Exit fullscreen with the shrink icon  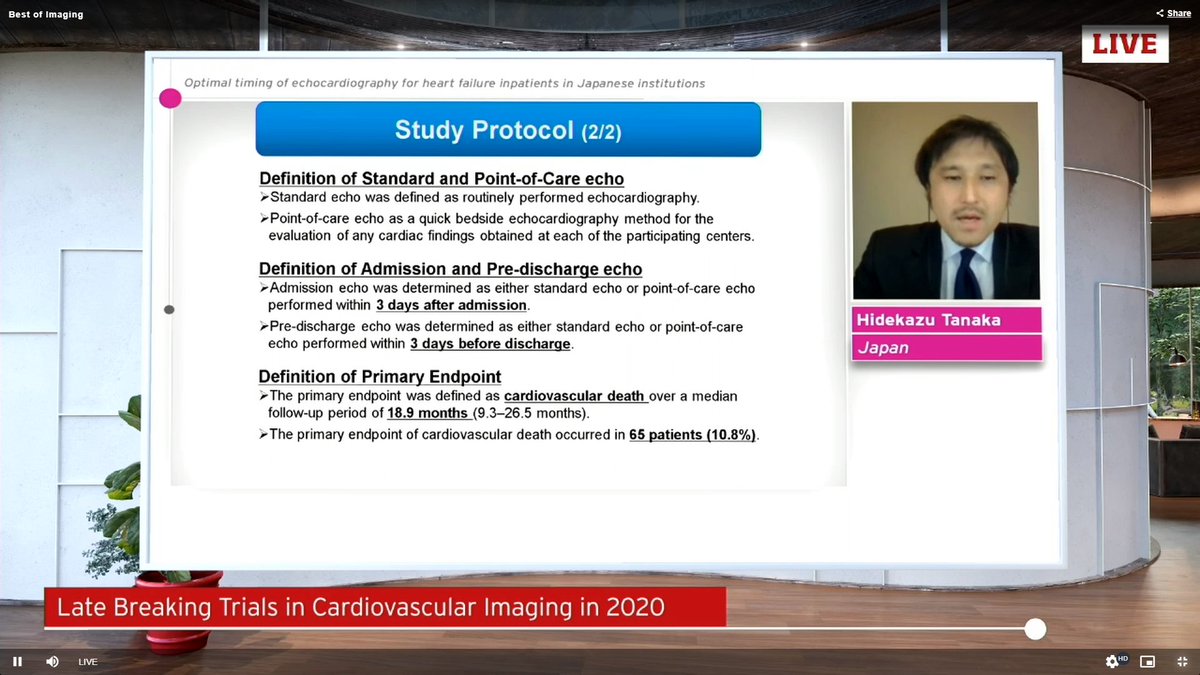tap(1182, 661)
